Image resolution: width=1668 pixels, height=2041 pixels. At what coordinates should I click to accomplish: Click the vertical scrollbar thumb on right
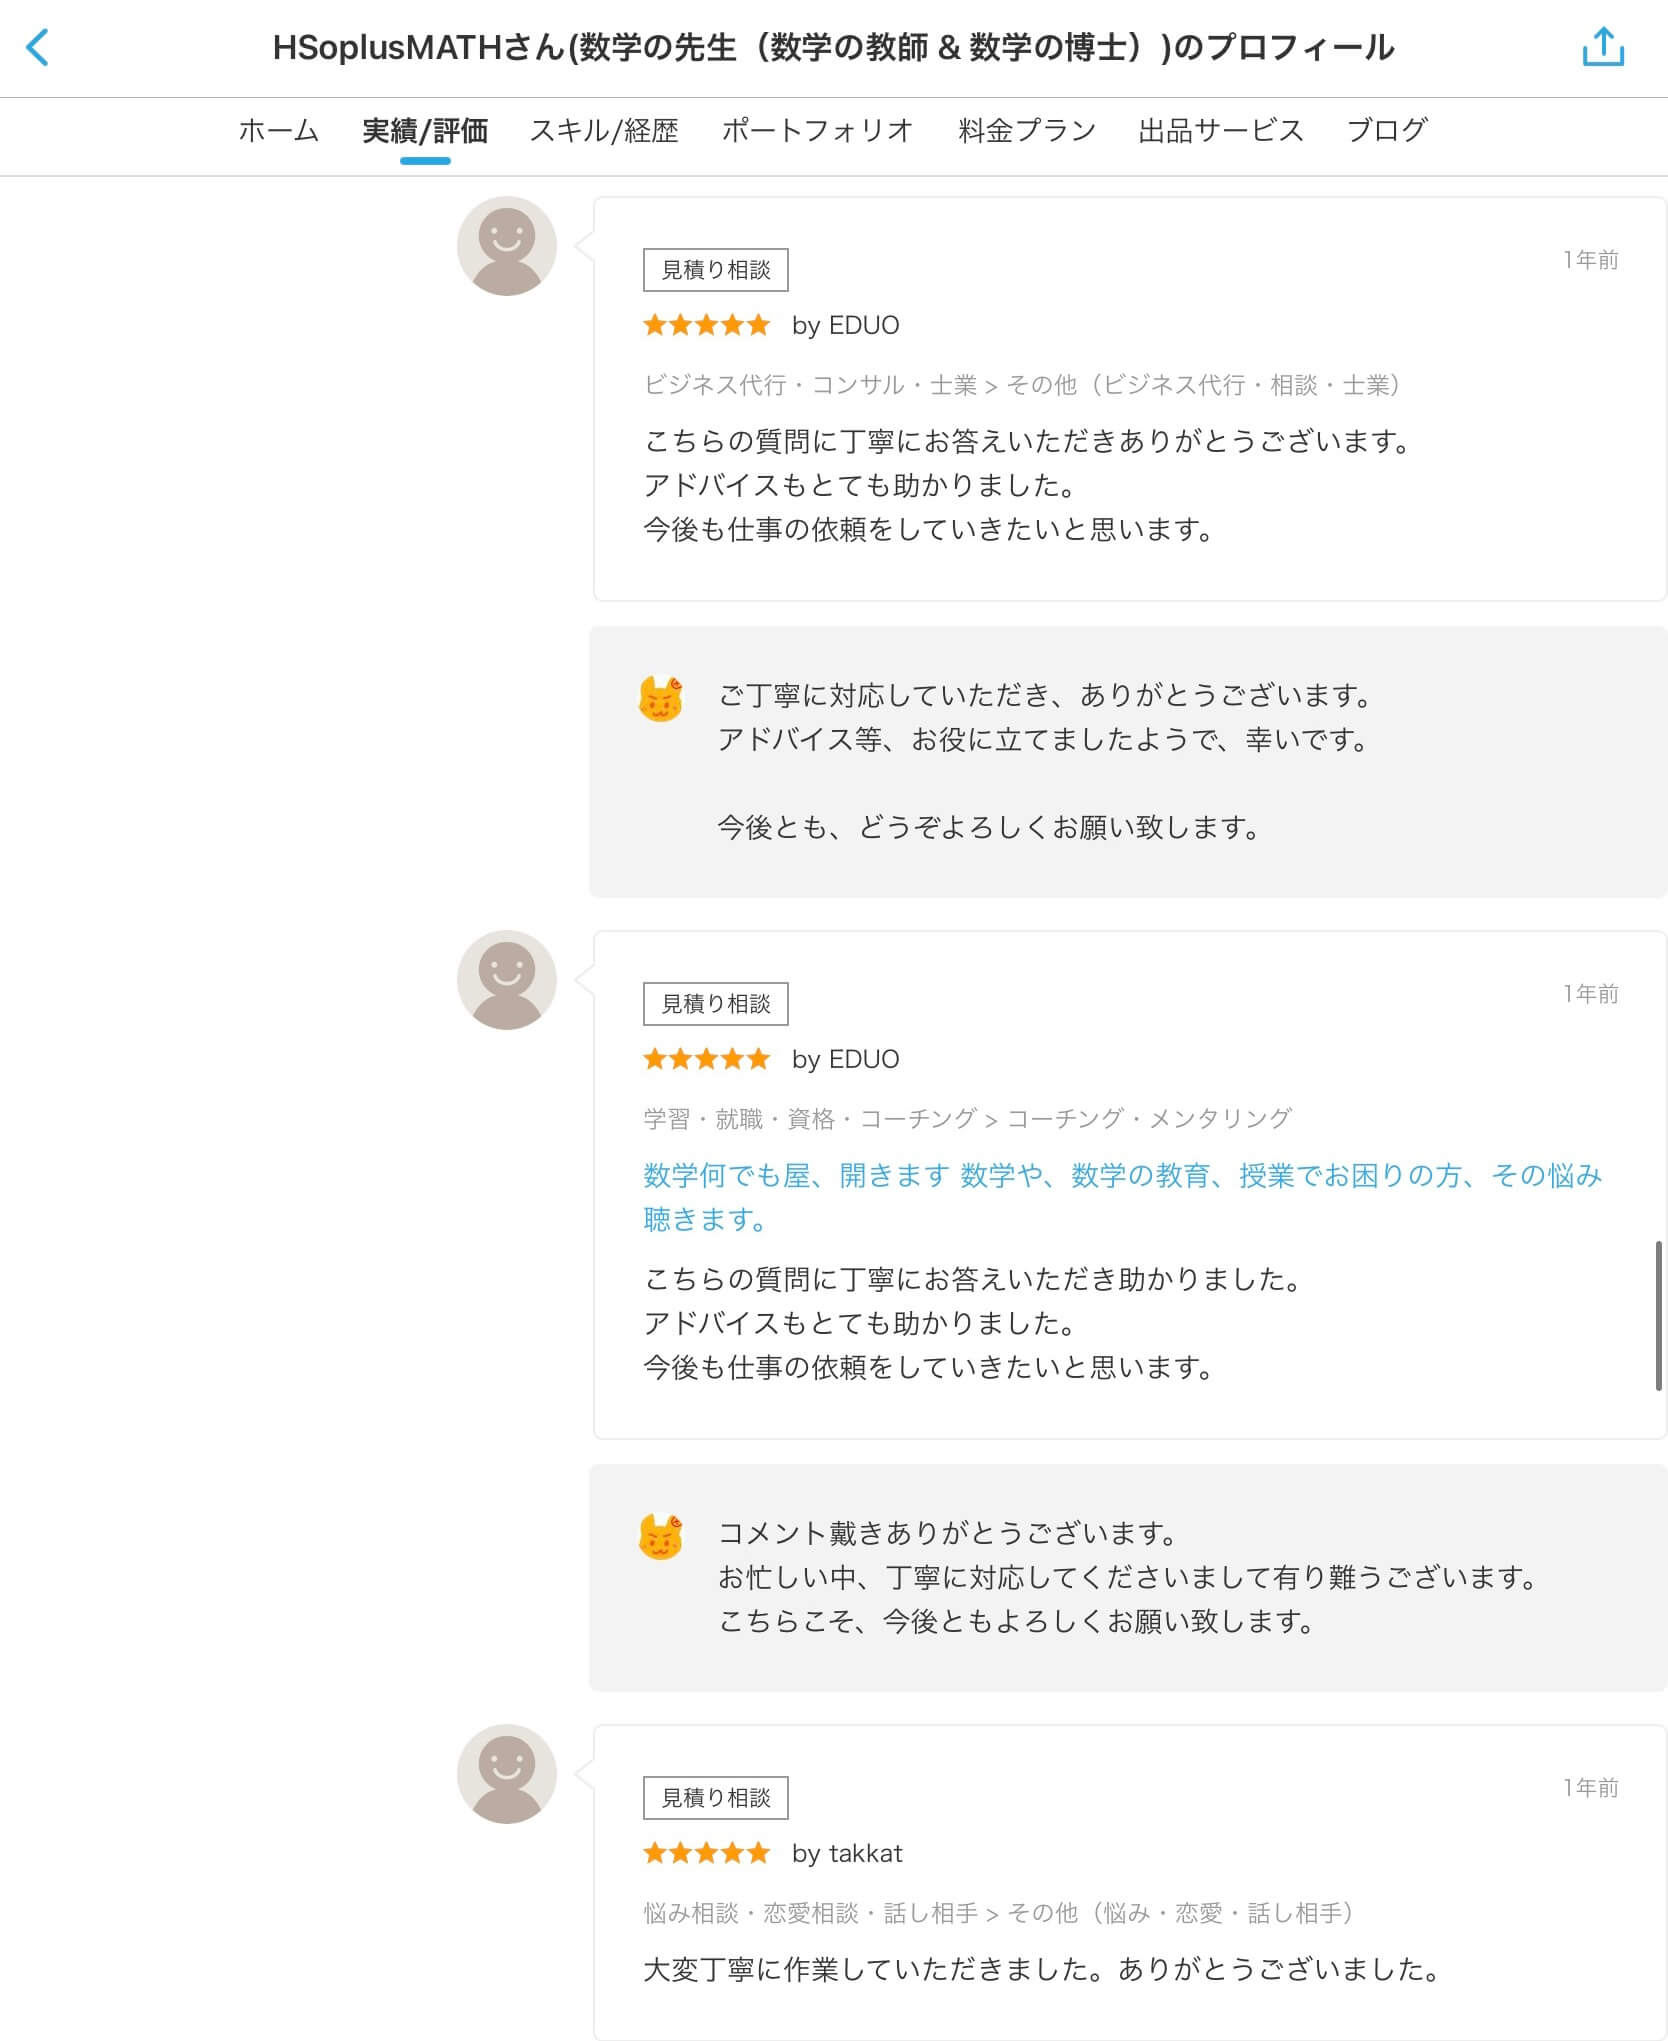pyautogui.click(x=1659, y=1316)
